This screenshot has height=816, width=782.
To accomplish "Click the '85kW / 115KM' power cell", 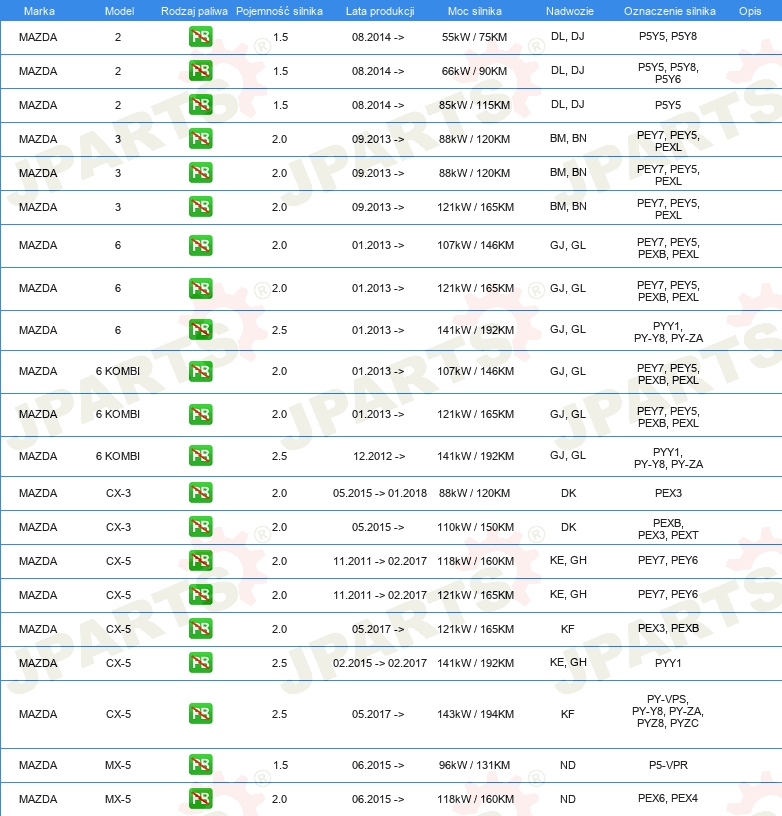I will pos(475,105).
